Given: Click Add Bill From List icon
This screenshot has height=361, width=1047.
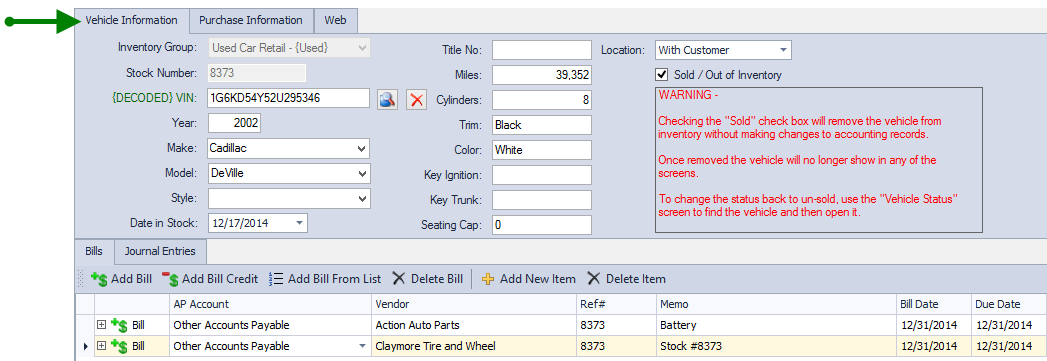Looking at the screenshot, I should pyautogui.click(x=276, y=279).
